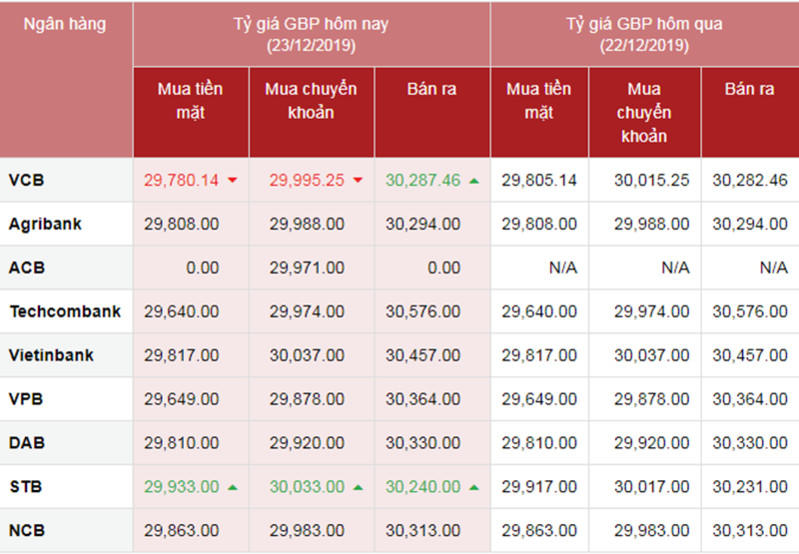This screenshot has width=799, height=554.
Task: Click red down arrow beside 29,780.14
Action: click(233, 181)
